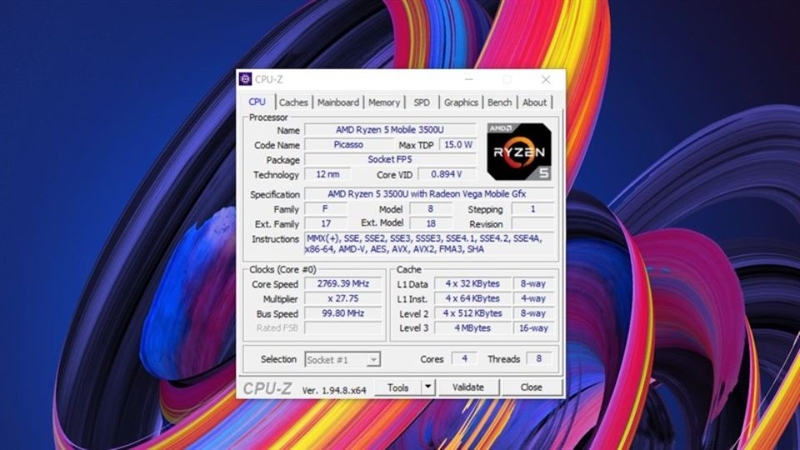The image size is (800, 450).
Task: Click the Core Speed 2769.39 MHz value
Action: pos(343,284)
